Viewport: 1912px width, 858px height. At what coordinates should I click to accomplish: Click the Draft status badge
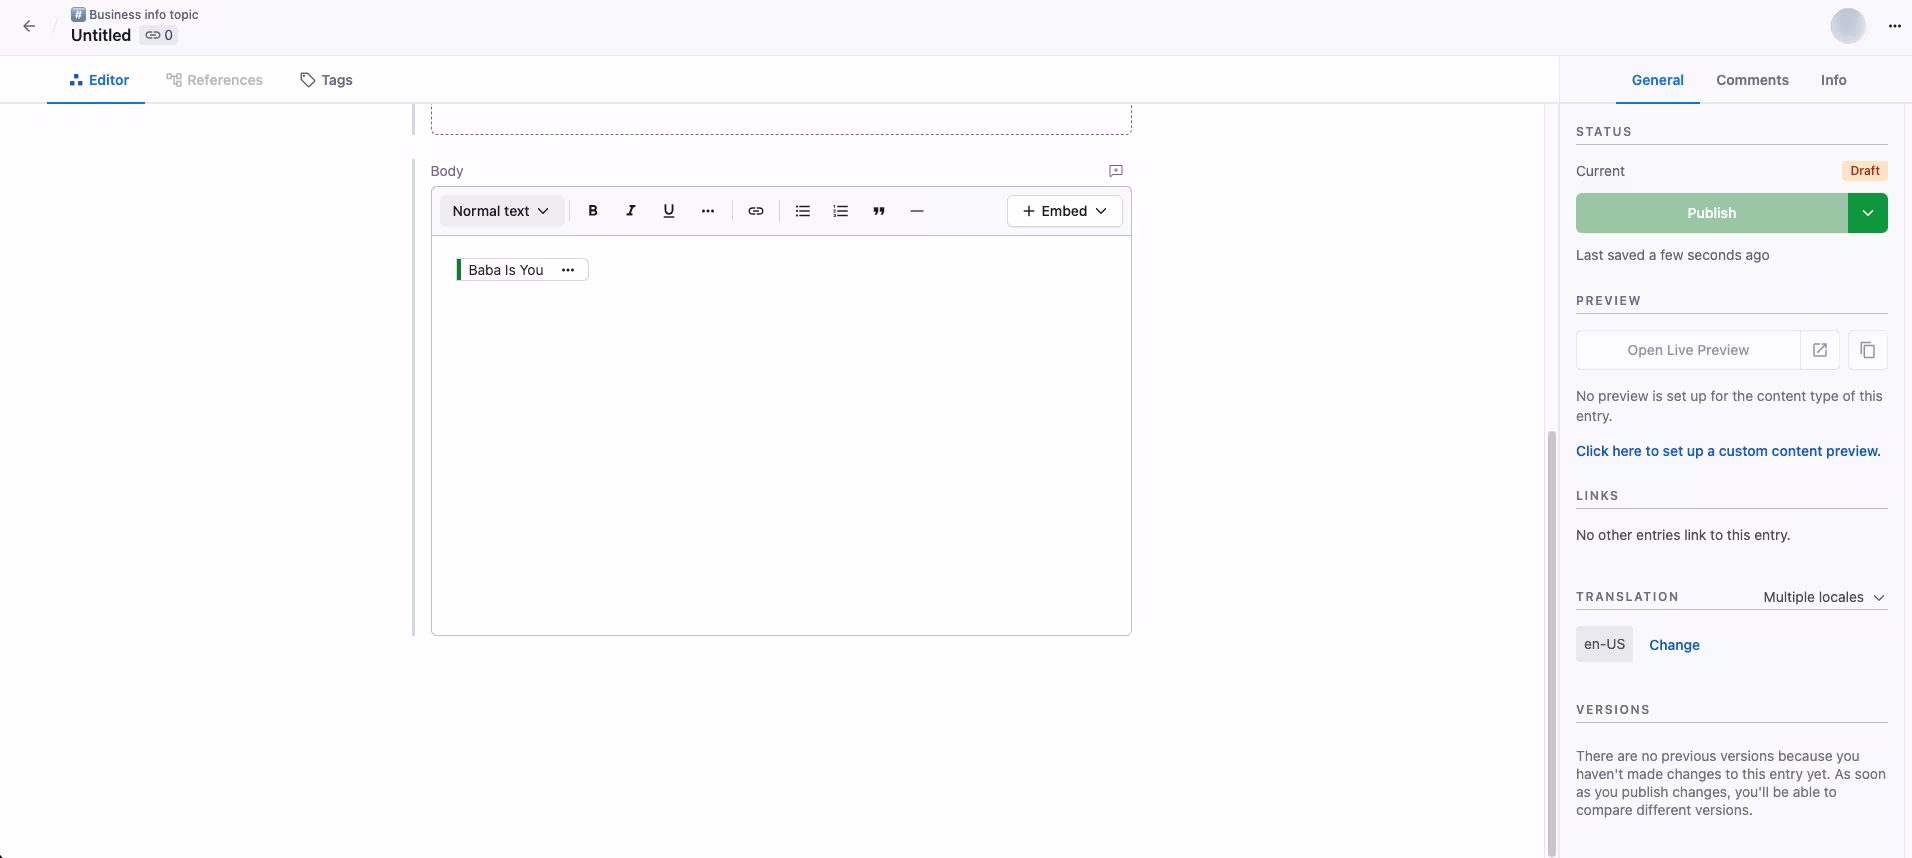coord(1865,171)
